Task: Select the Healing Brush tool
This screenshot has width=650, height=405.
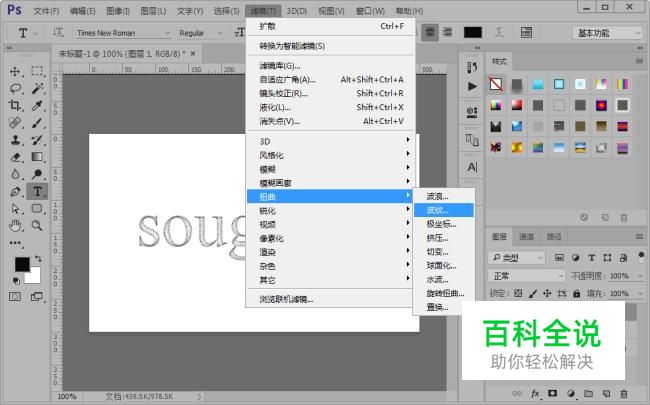Action: tap(15, 123)
